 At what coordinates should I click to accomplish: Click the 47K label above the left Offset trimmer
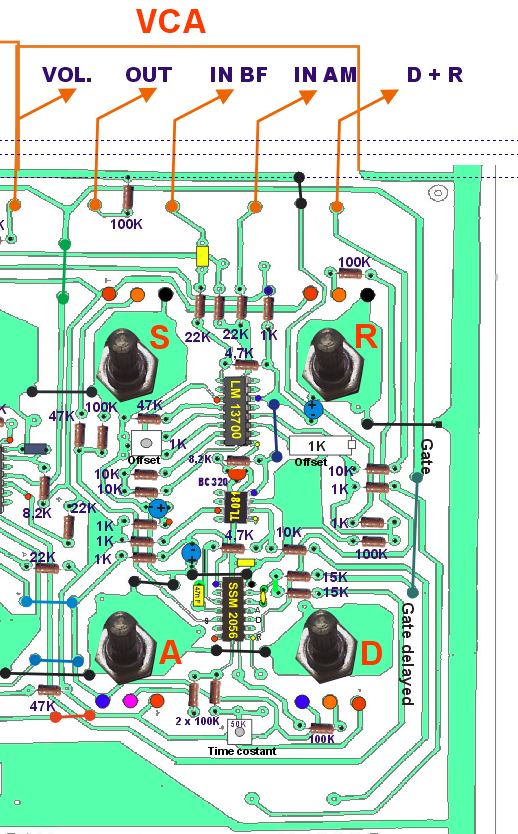tap(150, 405)
